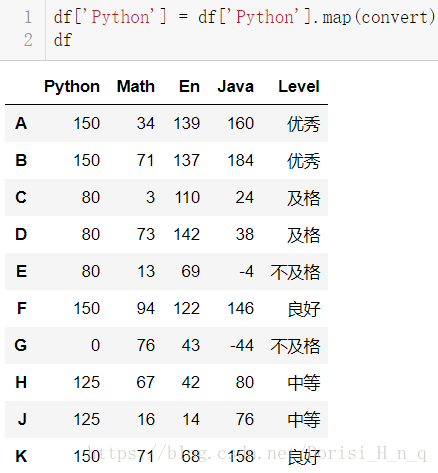Viewport: 438px width, 473px height.
Task: Click Math value 13 in row E
Action: tap(146, 271)
